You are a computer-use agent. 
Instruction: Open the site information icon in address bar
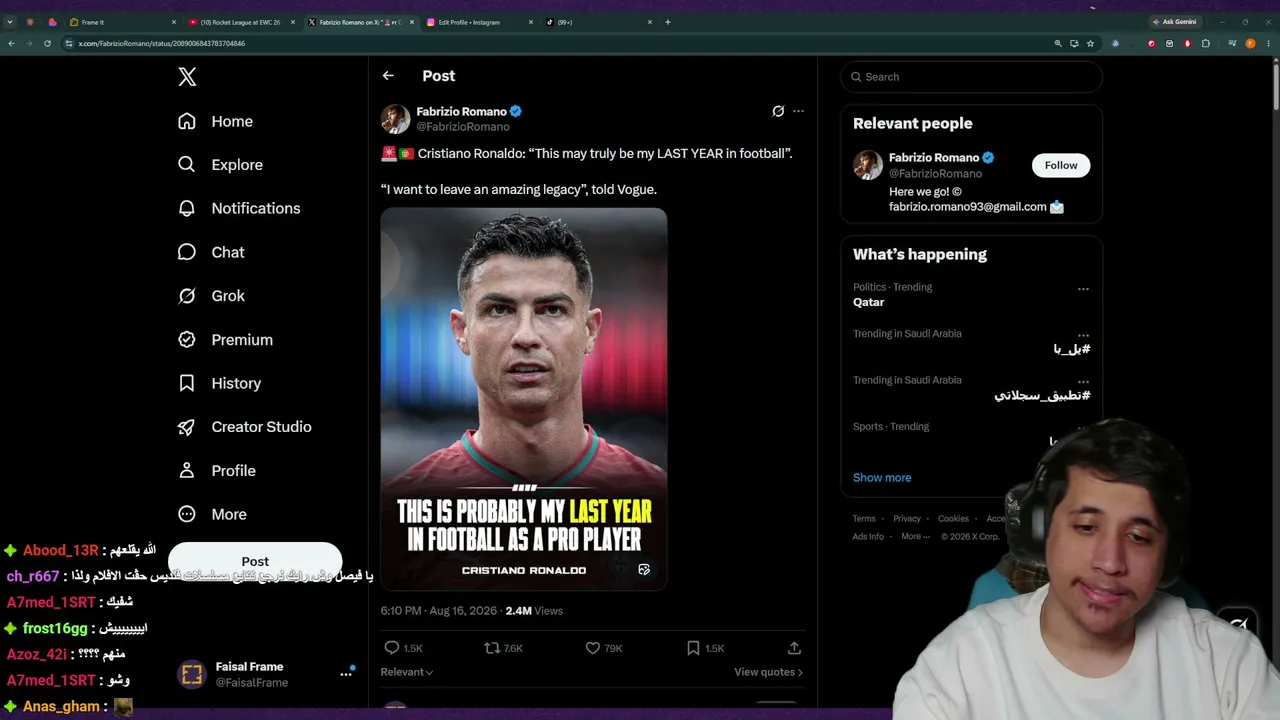click(x=69, y=44)
